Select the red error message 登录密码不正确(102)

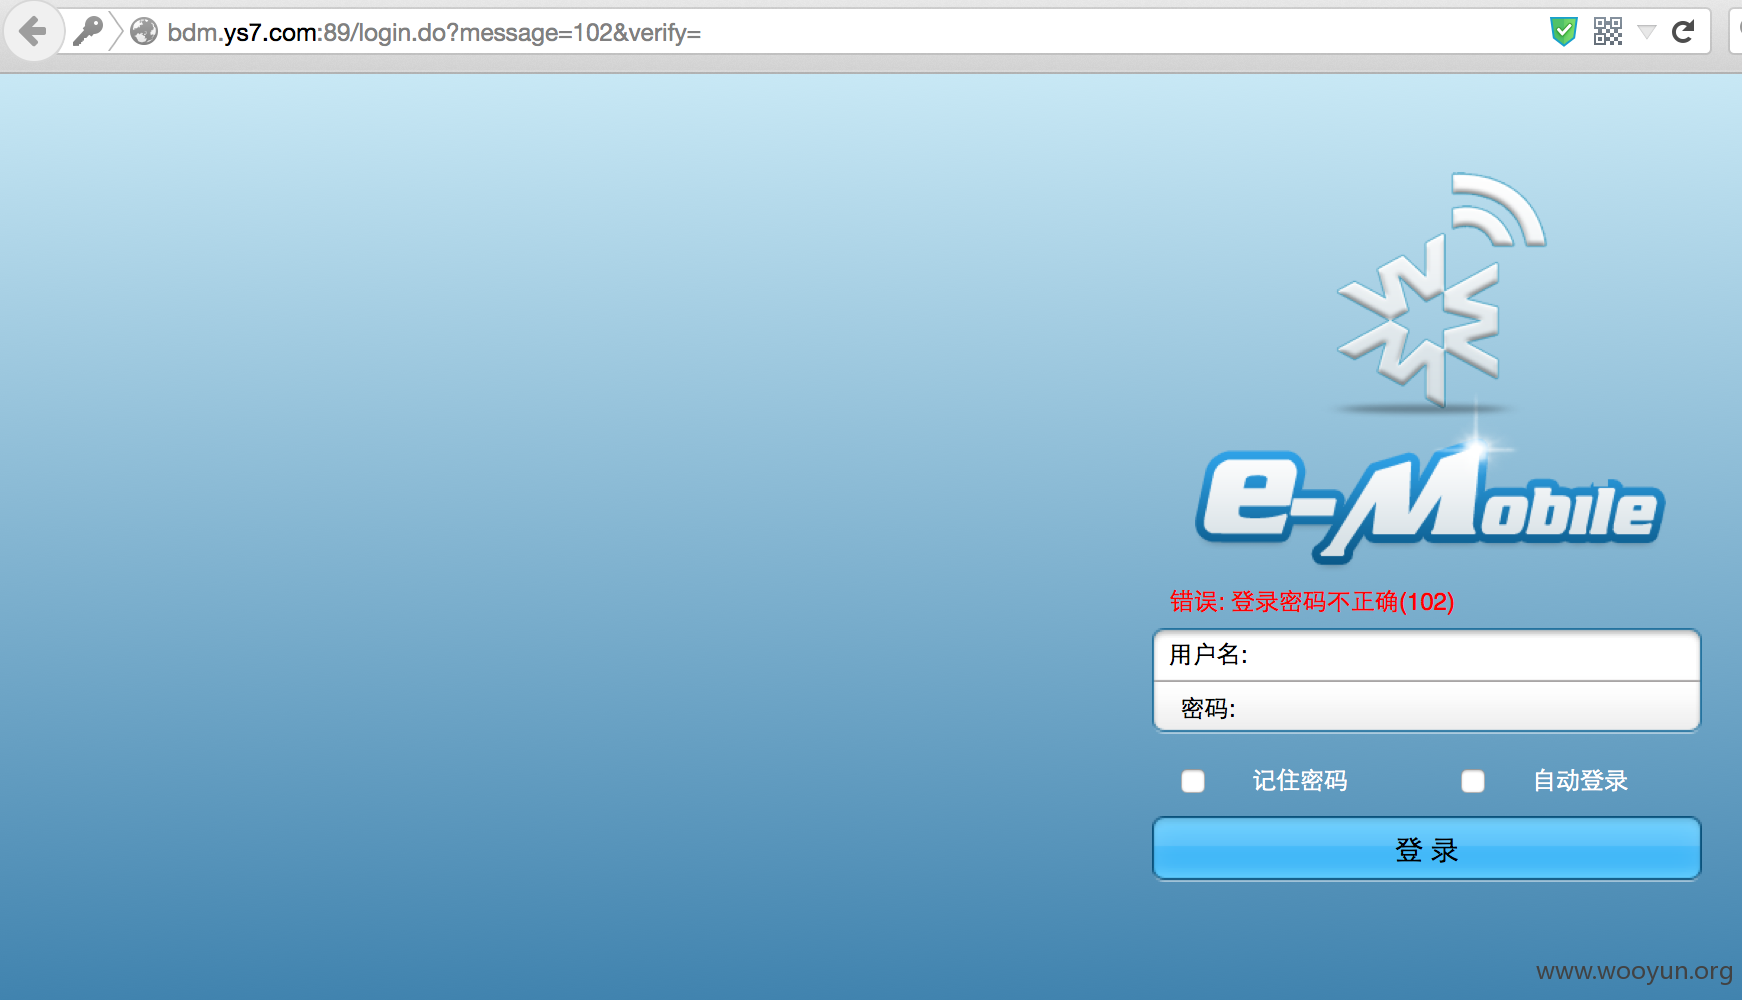[1312, 602]
